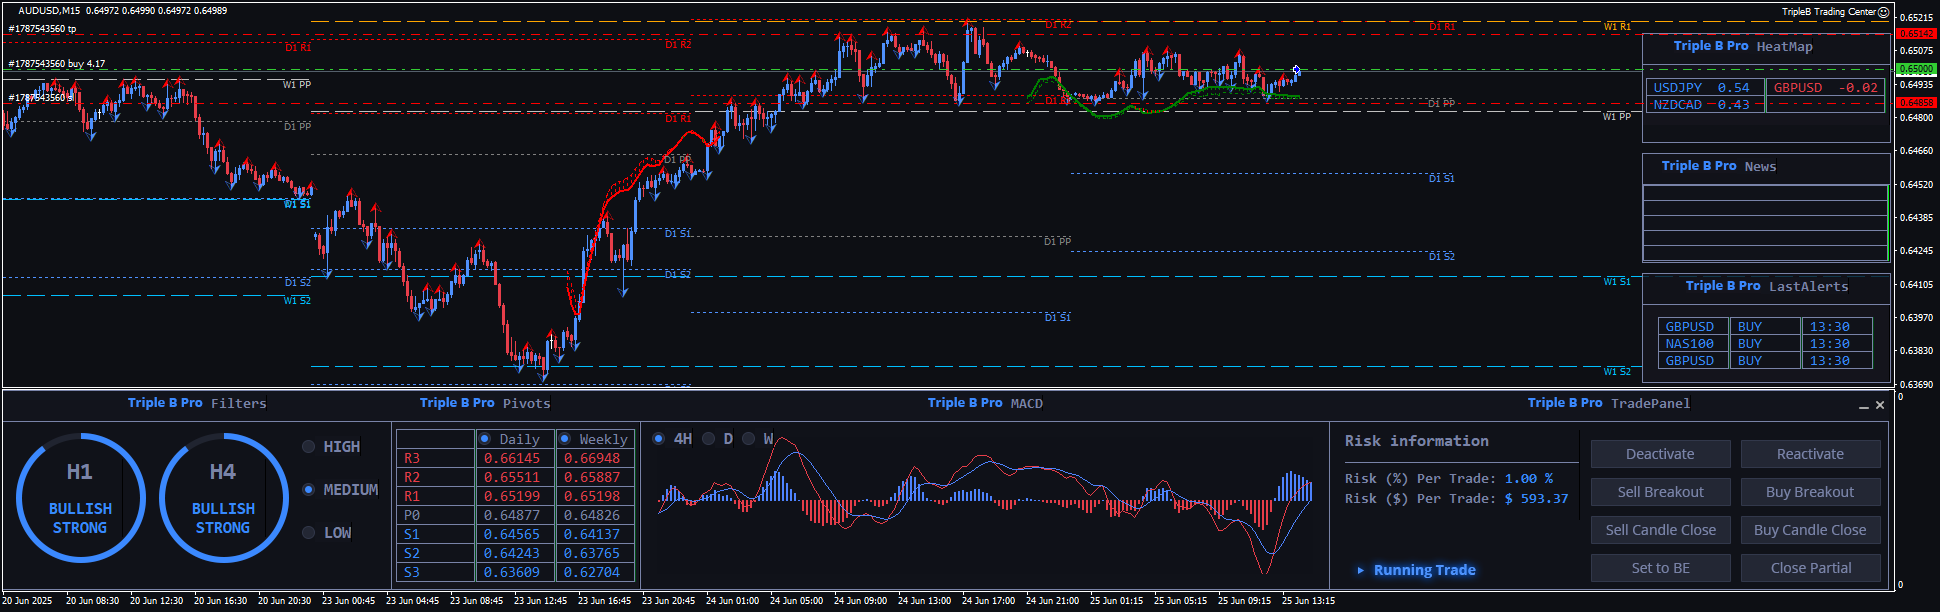This screenshot has width=1940, height=612.
Task: Toggle the Weekly pivots radio button
Action: point(565,439)
